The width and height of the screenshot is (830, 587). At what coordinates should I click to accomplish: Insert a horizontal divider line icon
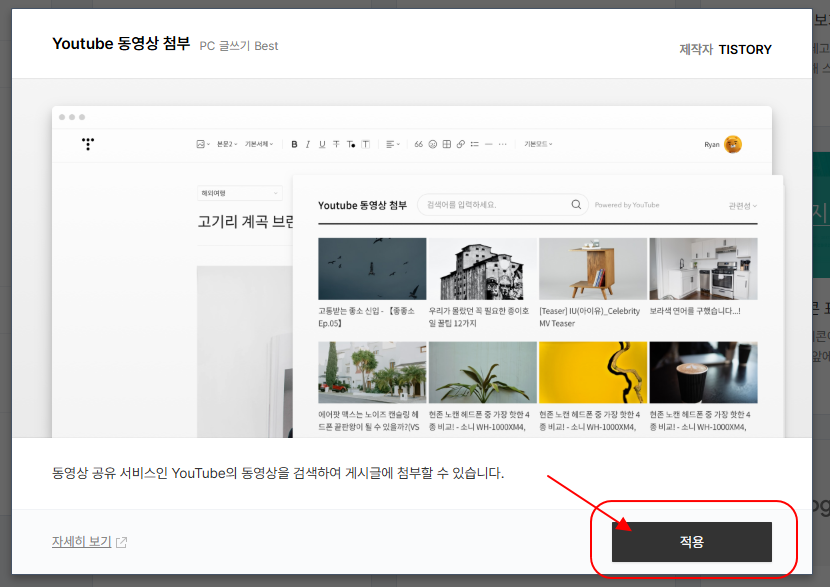489,144
